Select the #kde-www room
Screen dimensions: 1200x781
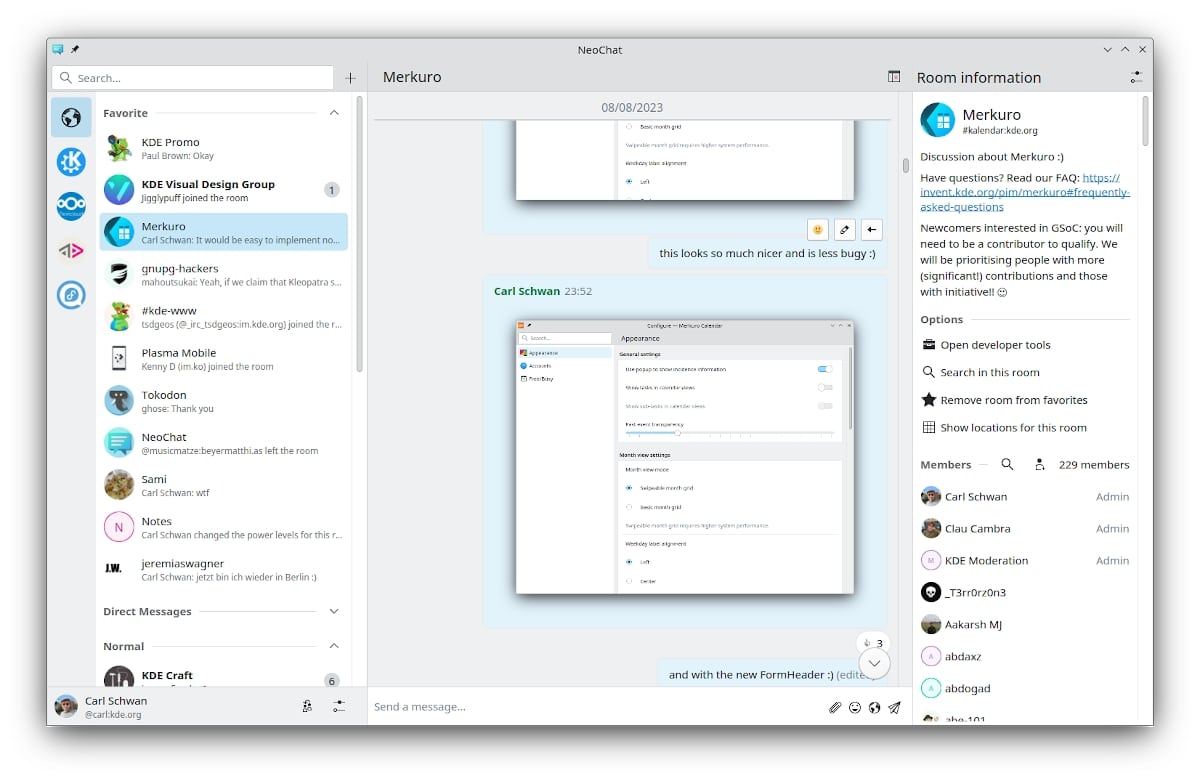coord(224,316)
